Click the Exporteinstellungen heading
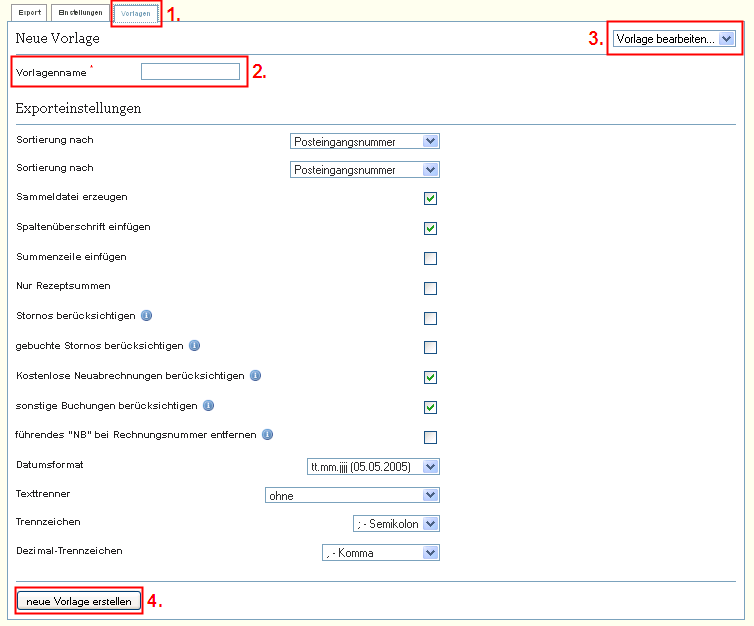Image resolution: width=754 pixels, height=626 pixels. pos(78,108)
